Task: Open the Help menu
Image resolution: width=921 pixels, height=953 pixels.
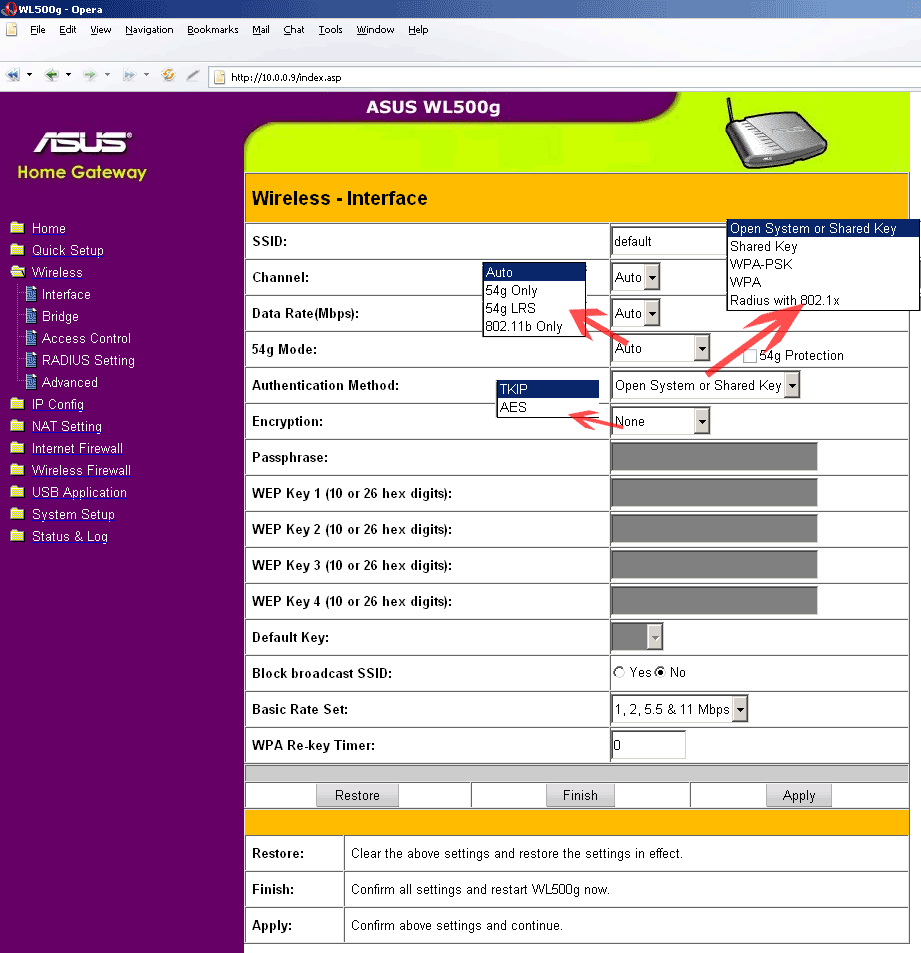Action: pyautogui.click(x=418, y=30)
